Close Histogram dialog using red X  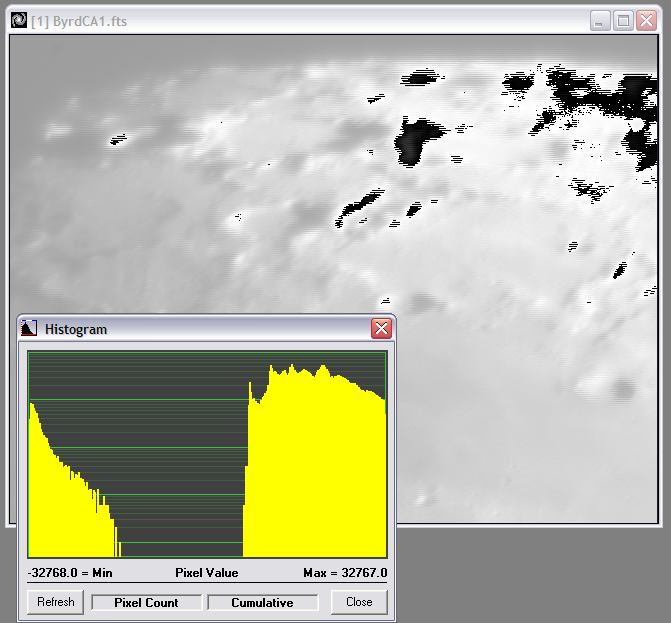tap(381, 328)
